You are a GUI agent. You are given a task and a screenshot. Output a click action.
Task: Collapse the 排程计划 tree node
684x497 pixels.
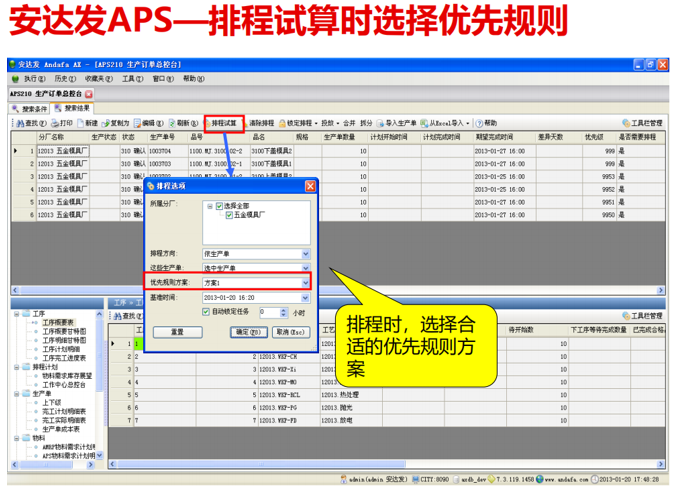coord(17,367)
